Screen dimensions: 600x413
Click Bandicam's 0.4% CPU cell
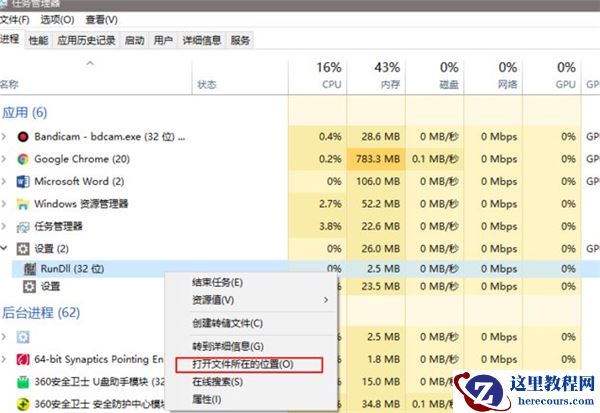pyautogui.click(x=318, y=137)
